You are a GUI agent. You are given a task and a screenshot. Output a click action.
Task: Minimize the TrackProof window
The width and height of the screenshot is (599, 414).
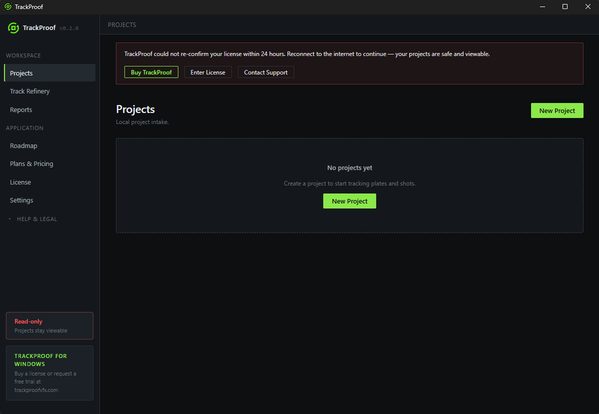[542, 6]
